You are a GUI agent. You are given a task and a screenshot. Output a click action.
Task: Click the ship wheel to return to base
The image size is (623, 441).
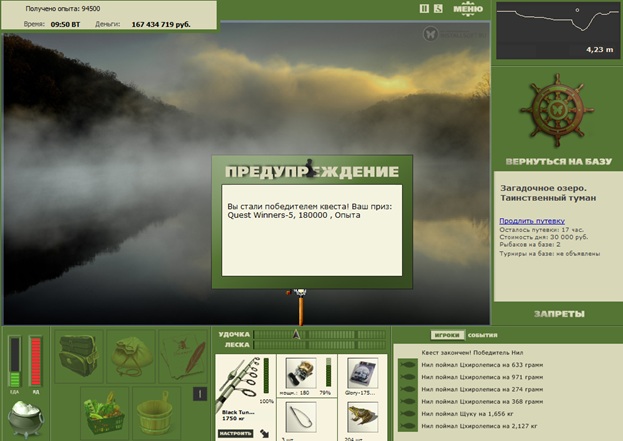click(557, 110)
